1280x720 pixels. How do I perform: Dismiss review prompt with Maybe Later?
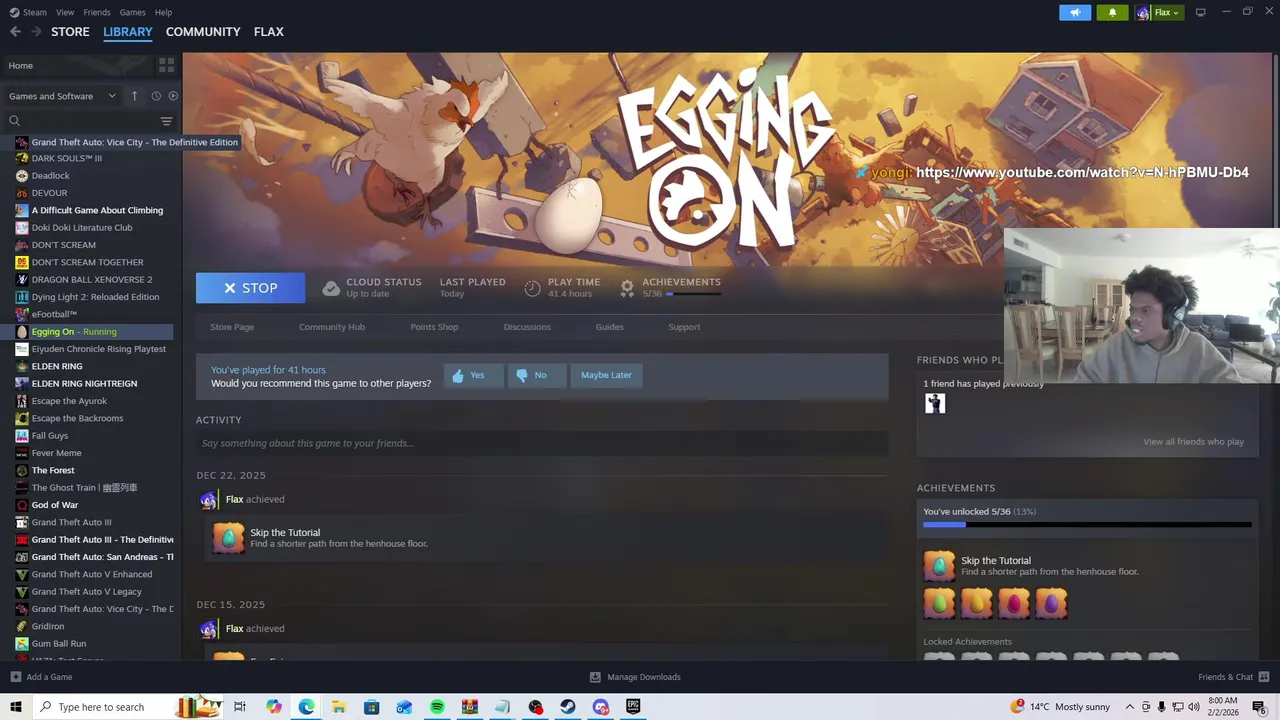click(606, 375)
